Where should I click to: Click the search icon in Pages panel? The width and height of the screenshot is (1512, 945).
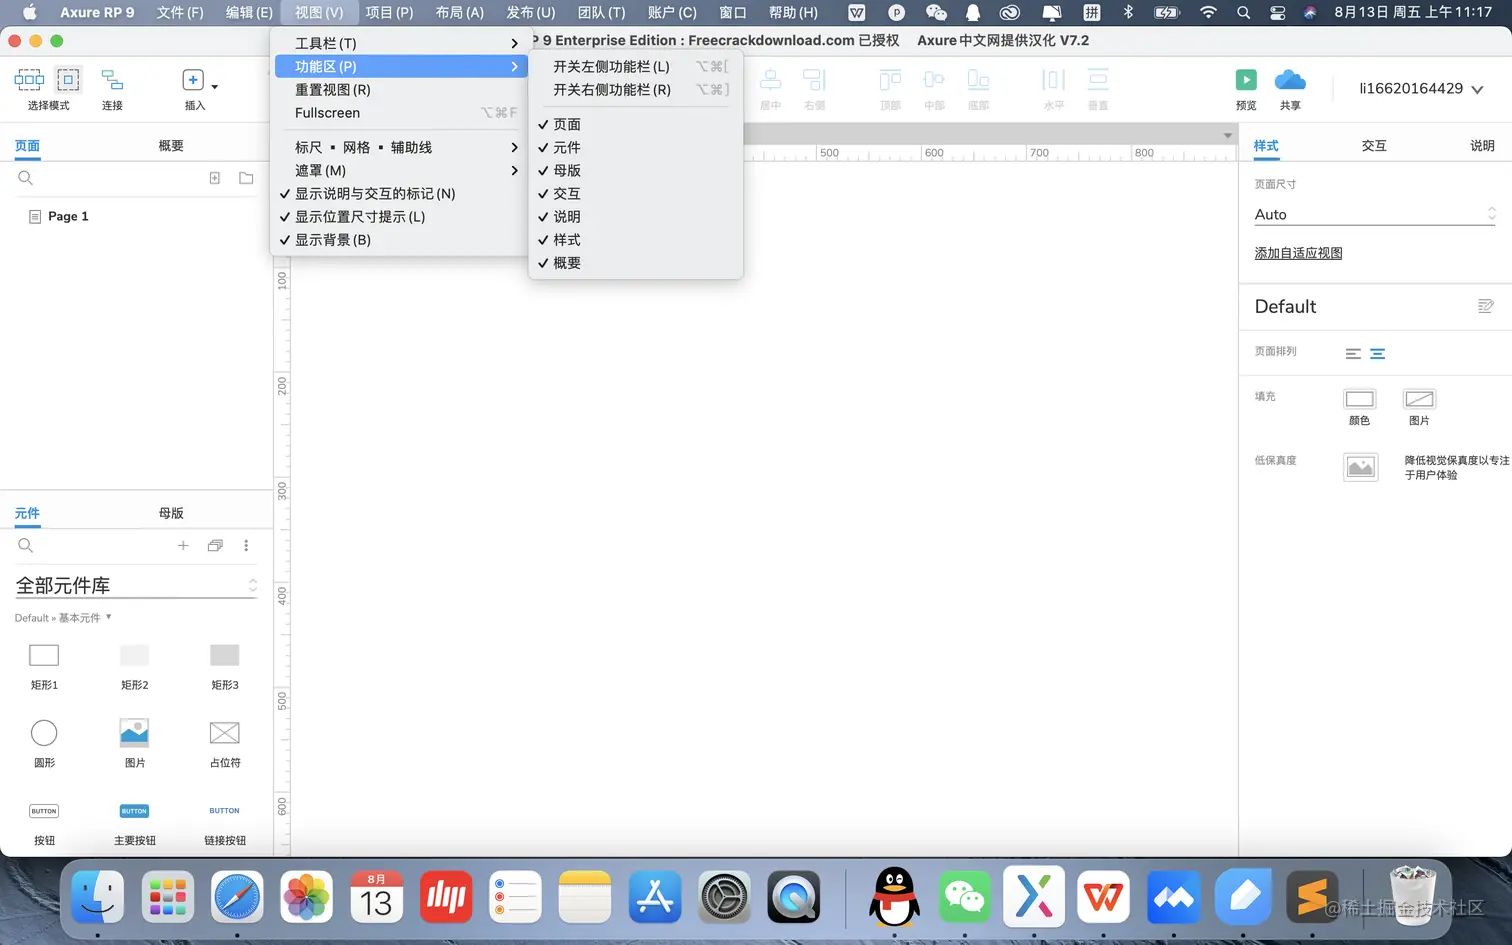click(x=26, y=178)
